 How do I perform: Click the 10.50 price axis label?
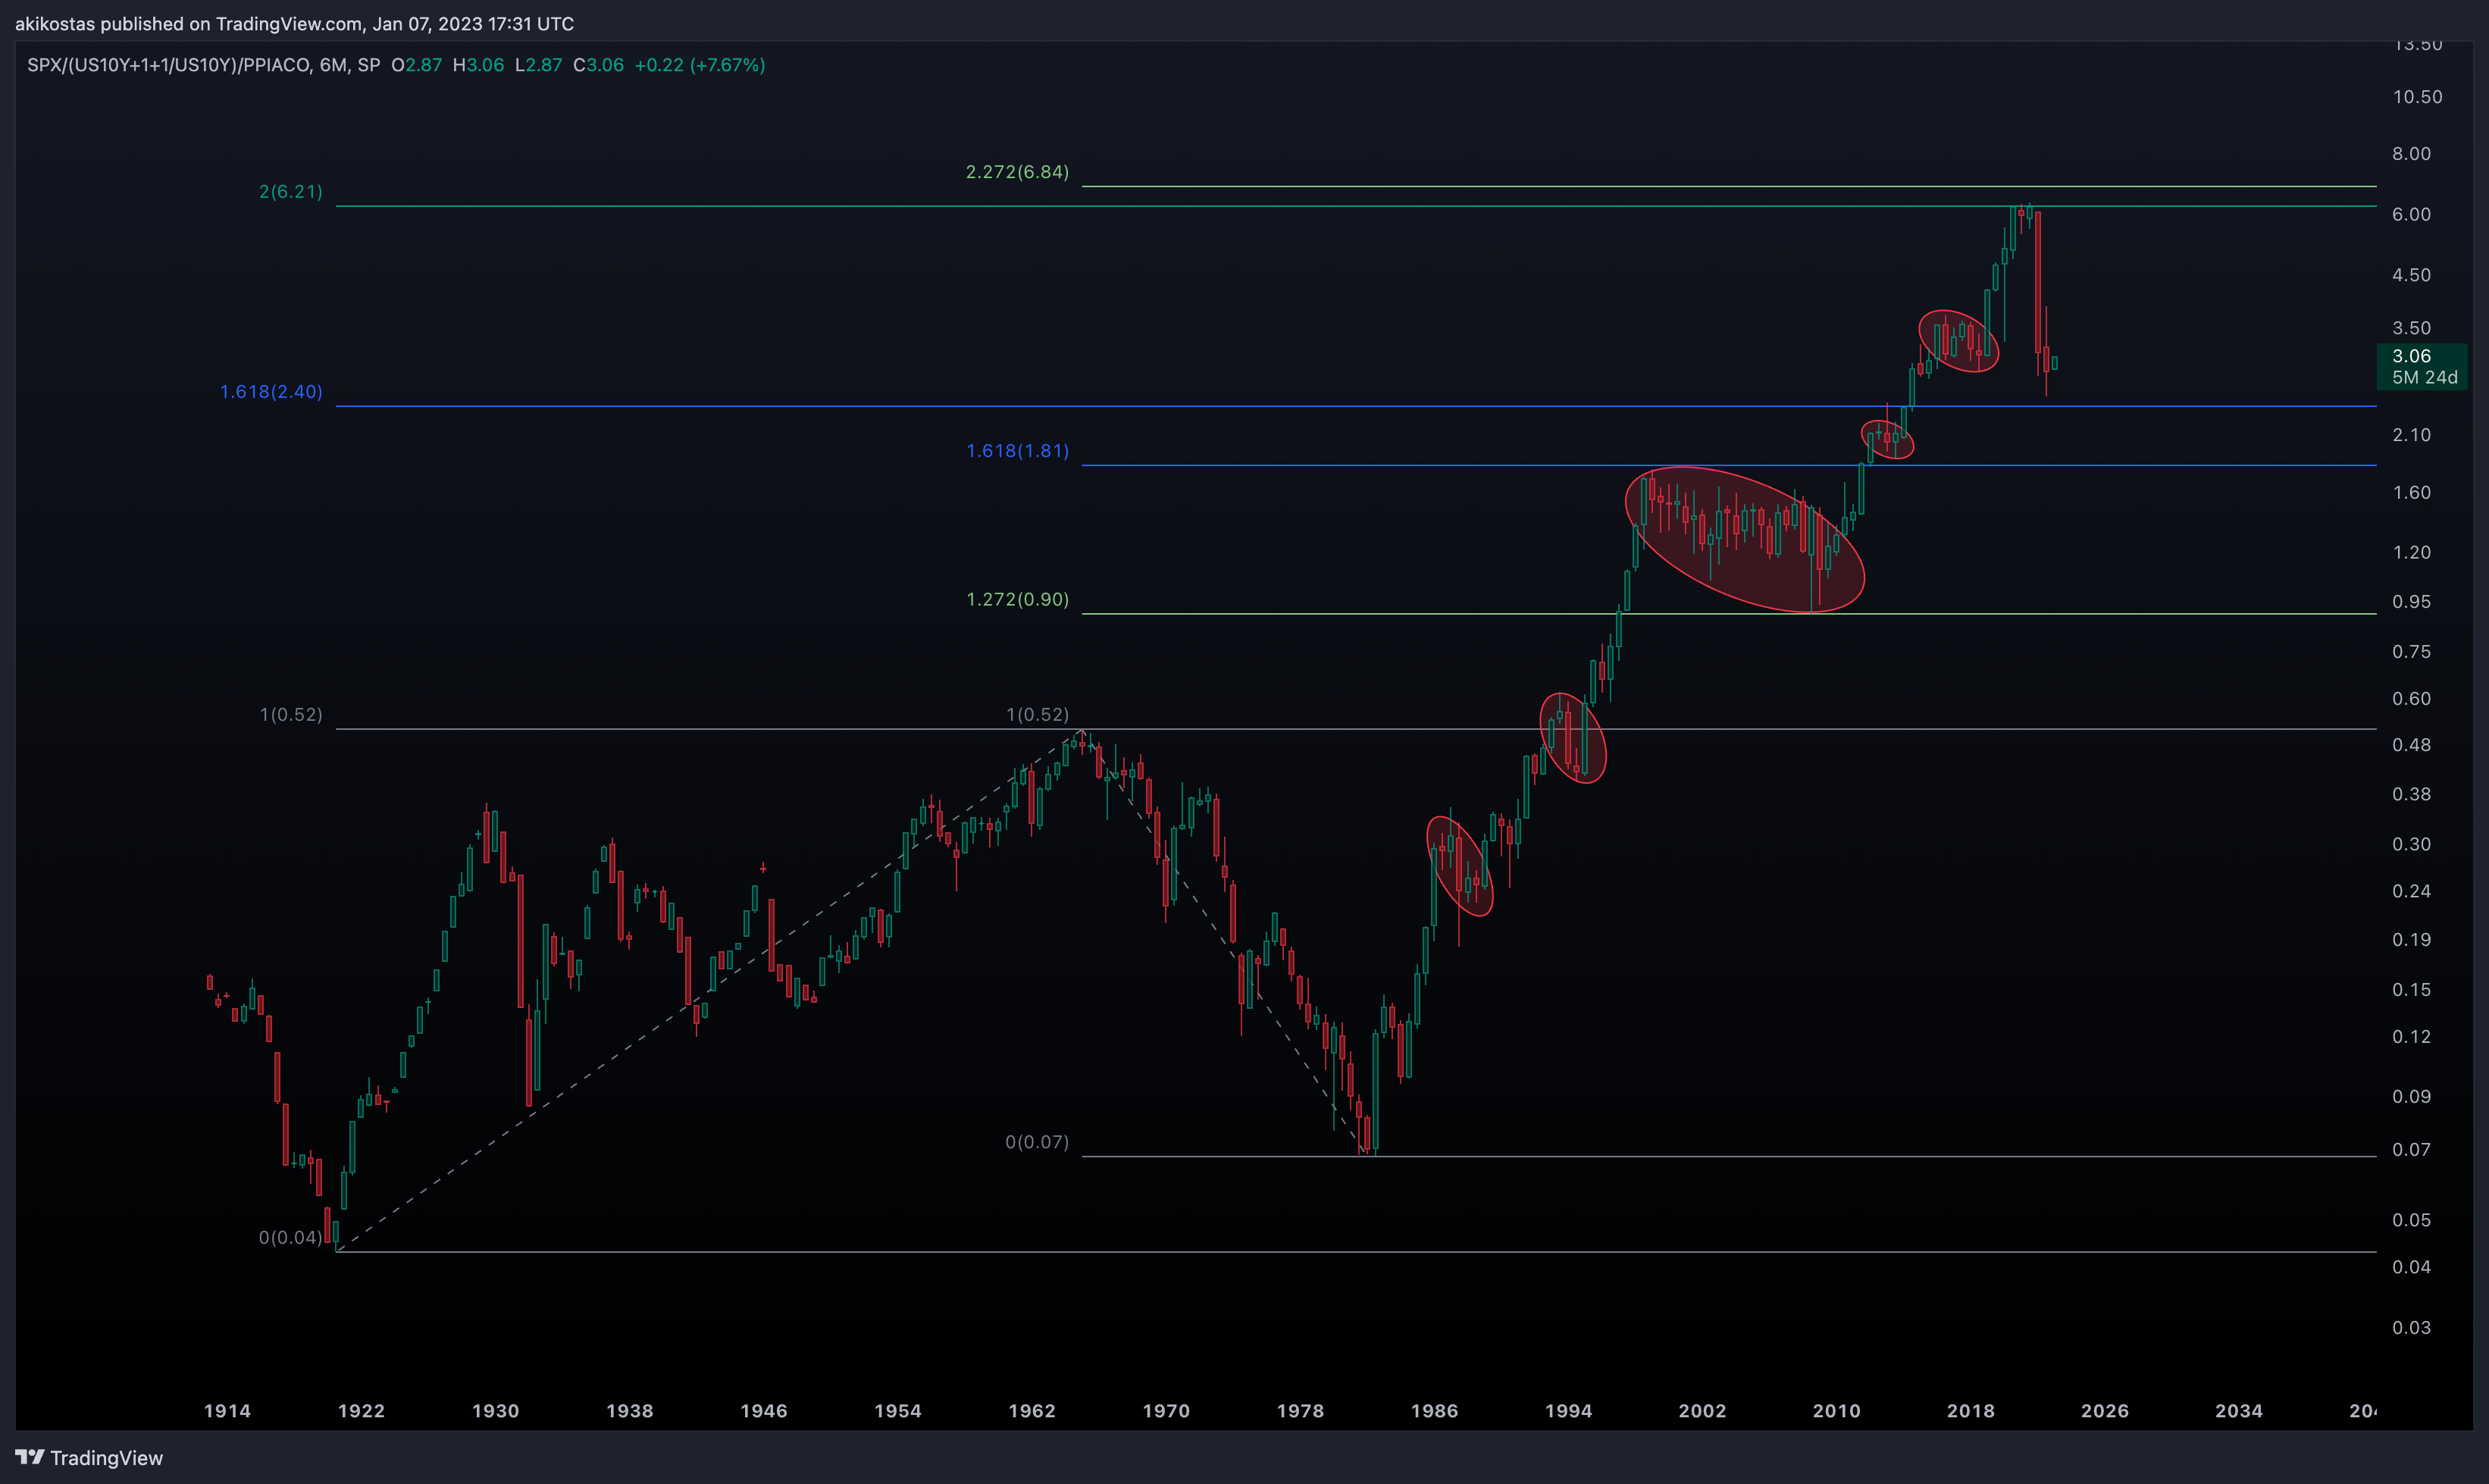pos(2417,97)
